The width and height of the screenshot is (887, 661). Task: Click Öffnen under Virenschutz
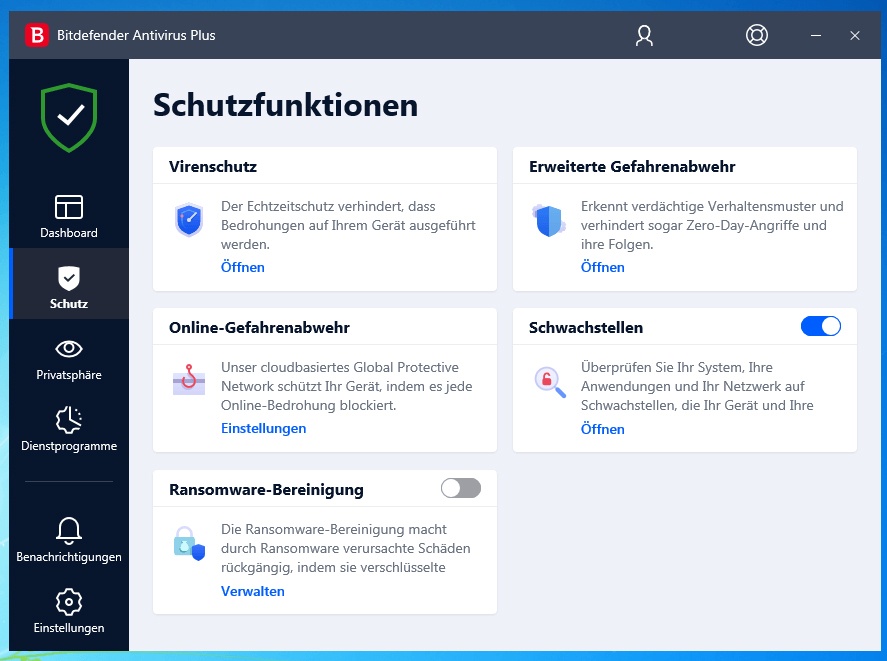click(x=243, y=267)
